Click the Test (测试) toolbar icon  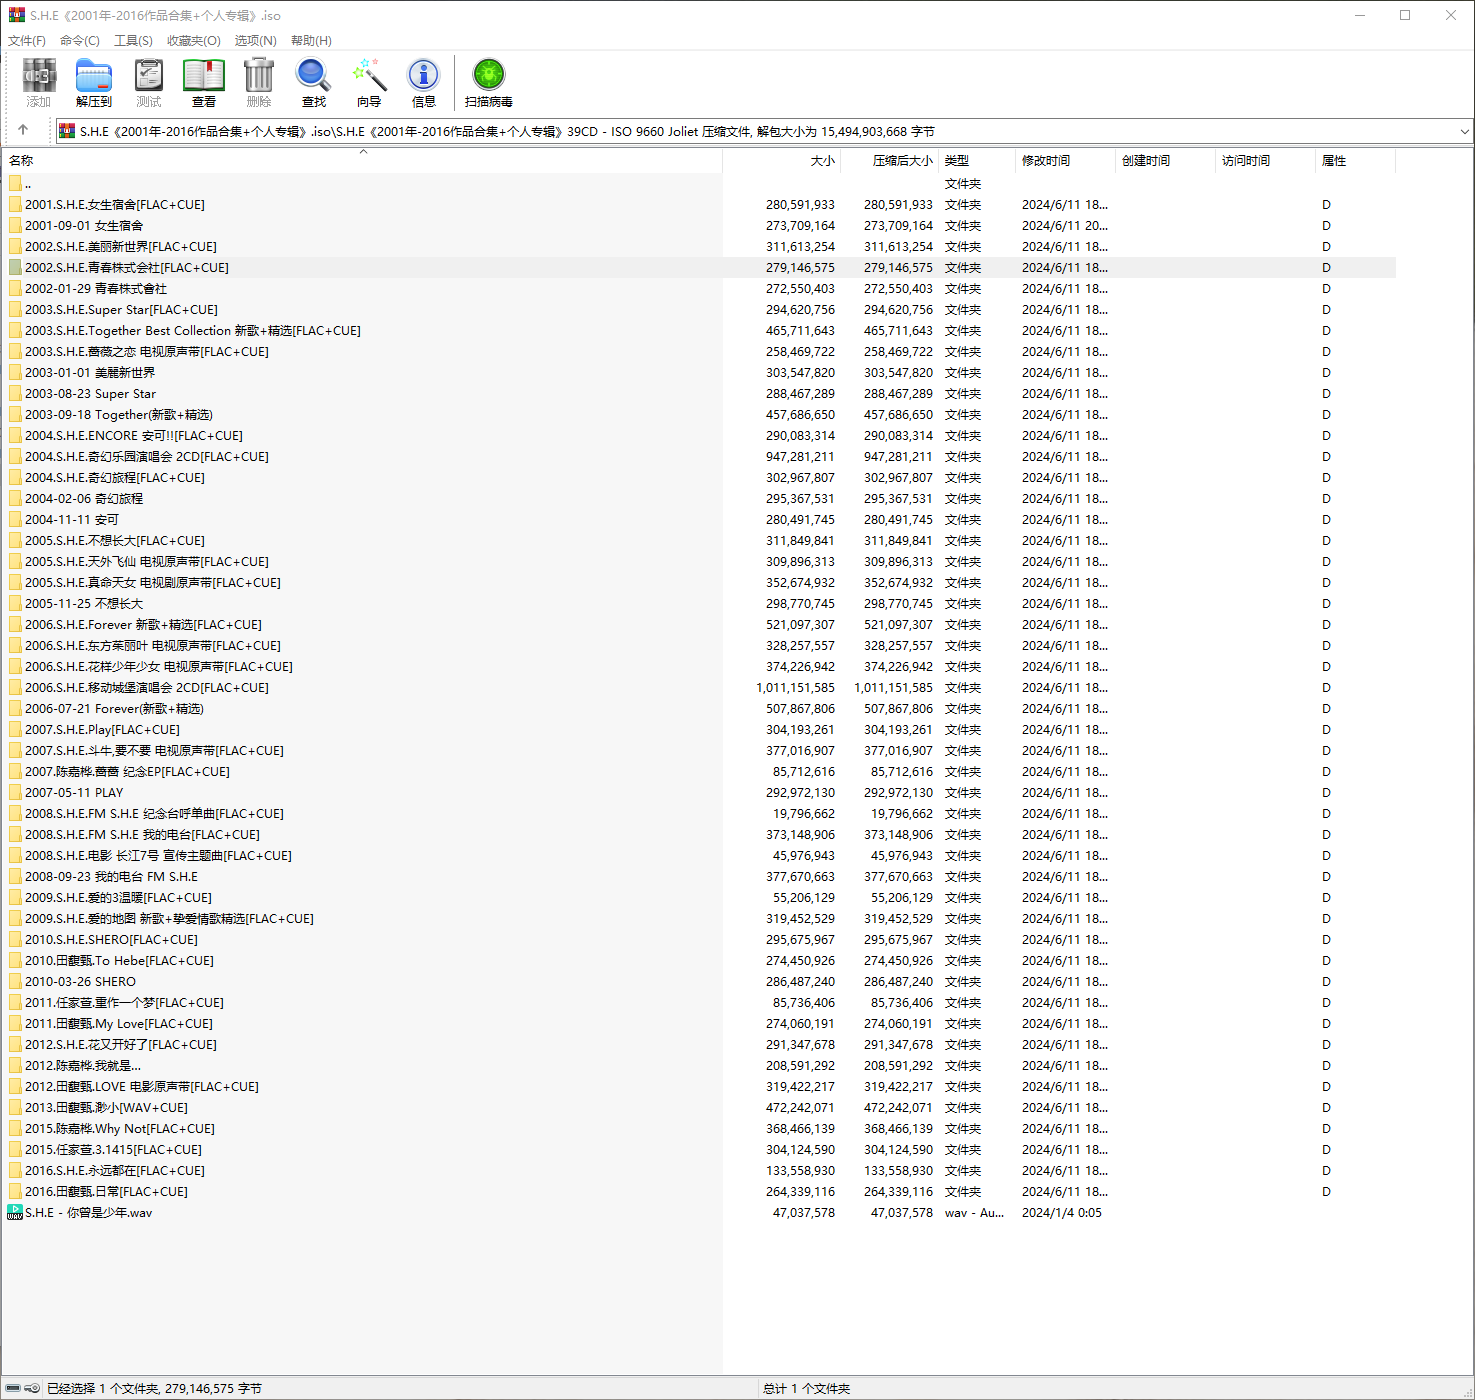(x=149, y=76)
